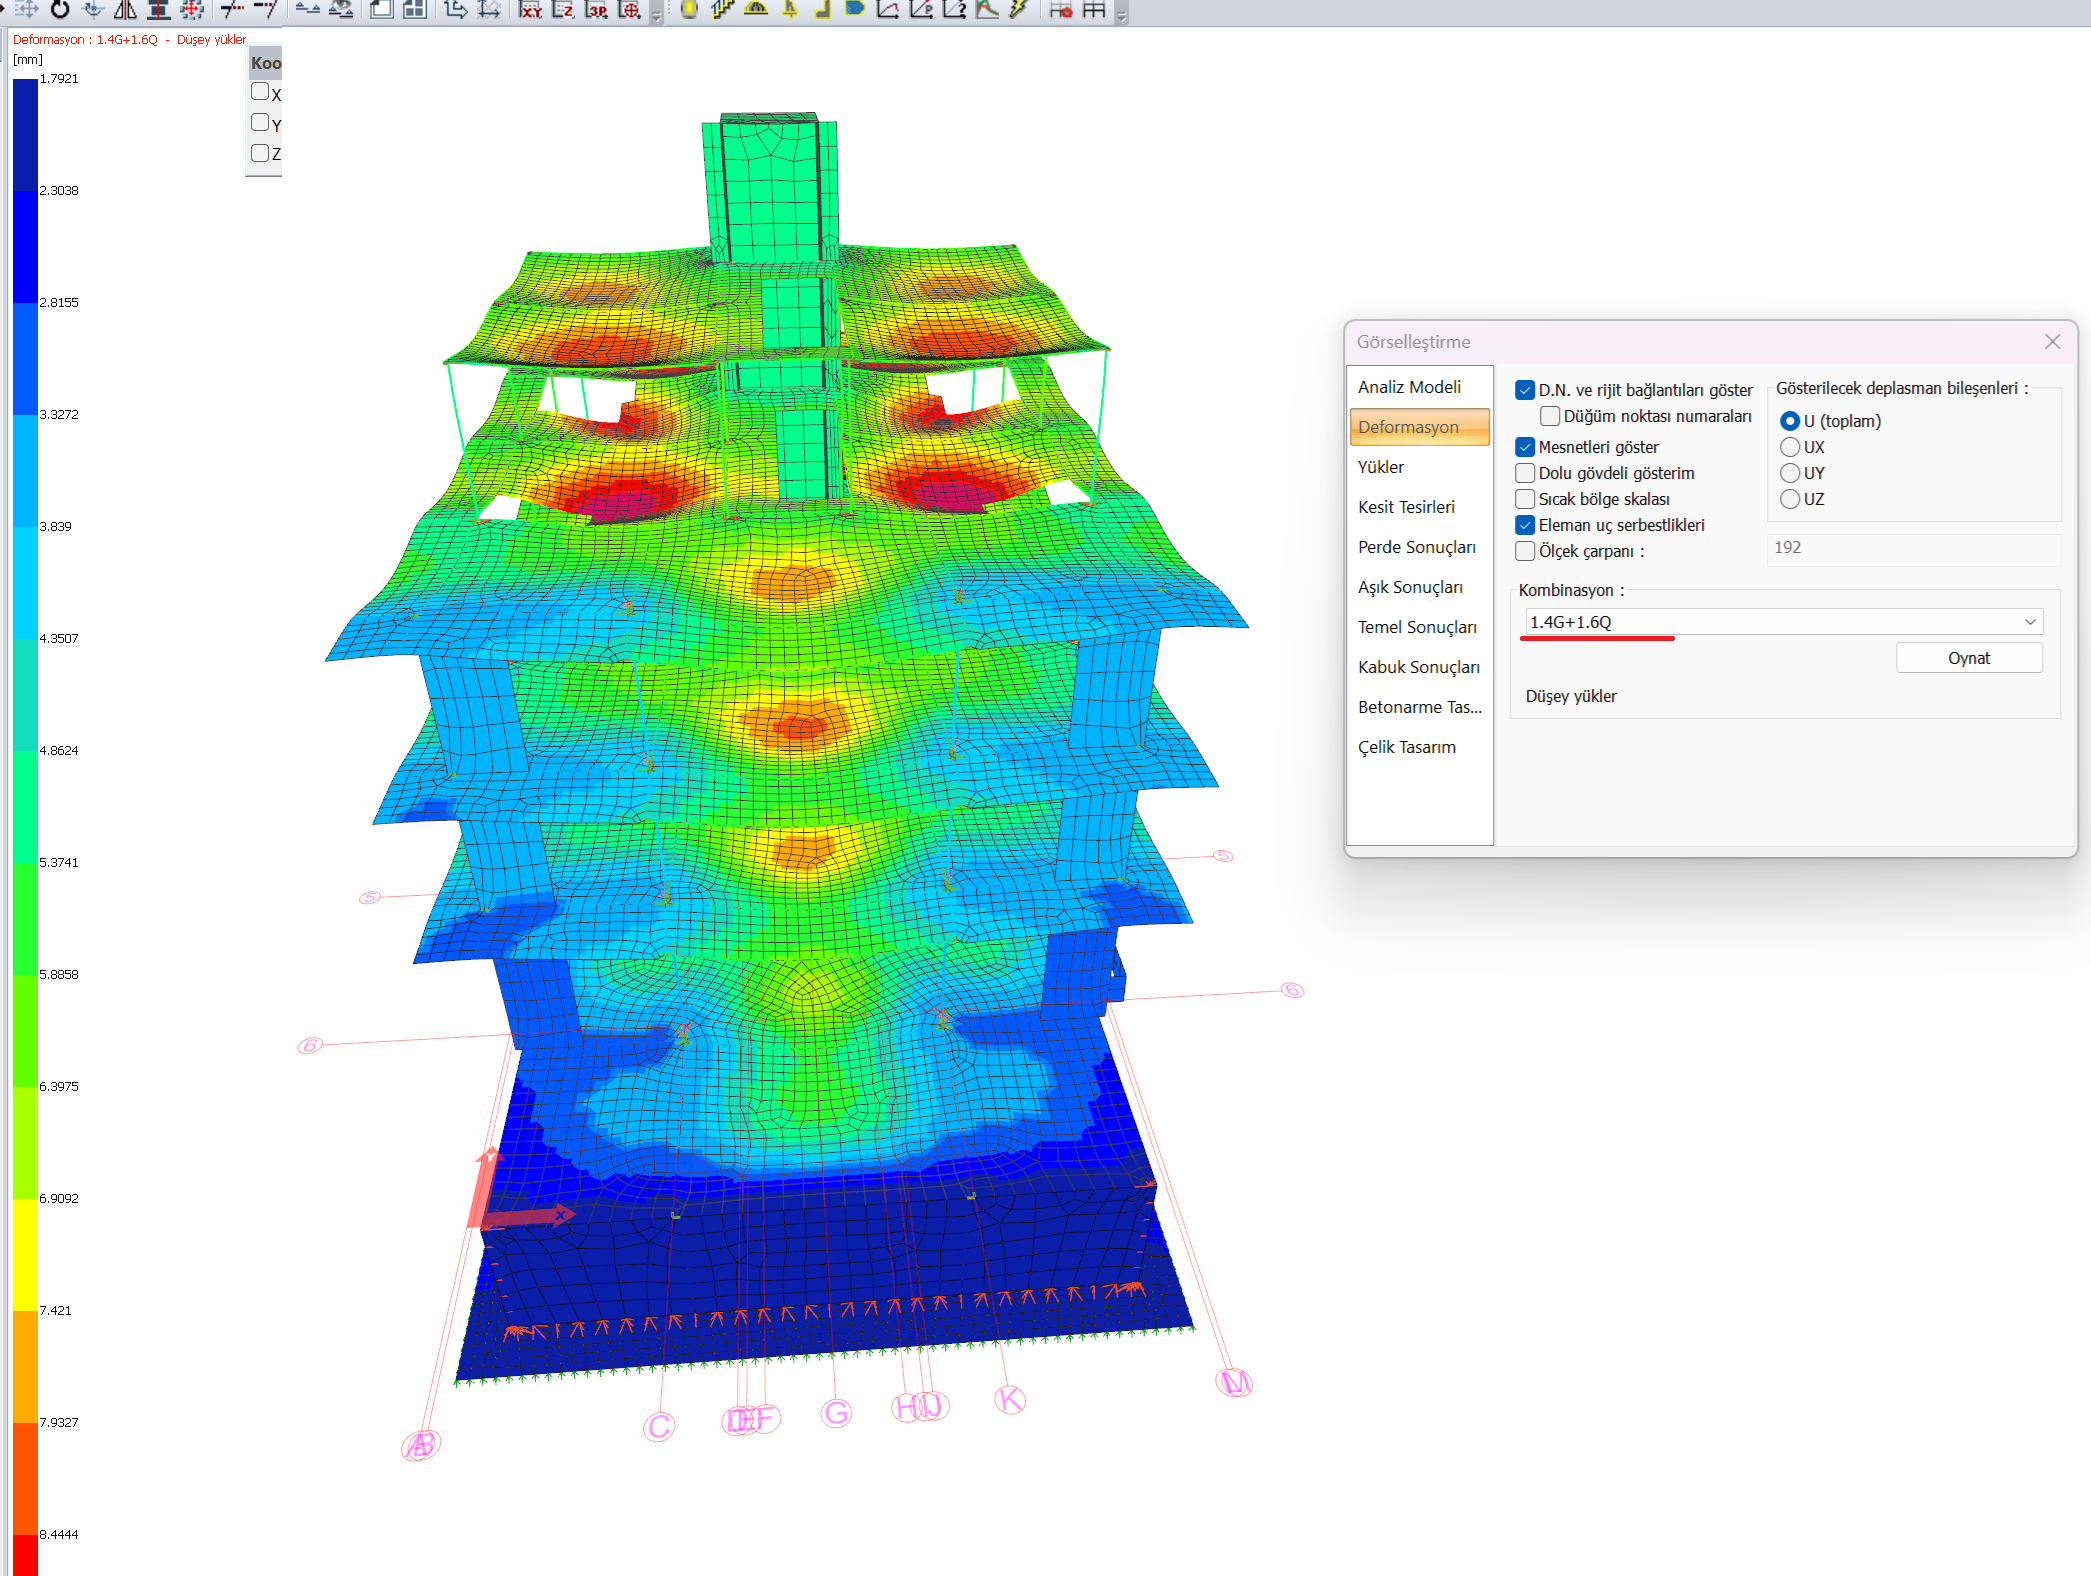Click the XY plane view icon
Image resolution: width=2091 pixels, height=1576 pixels.
[x=530, y=10]
